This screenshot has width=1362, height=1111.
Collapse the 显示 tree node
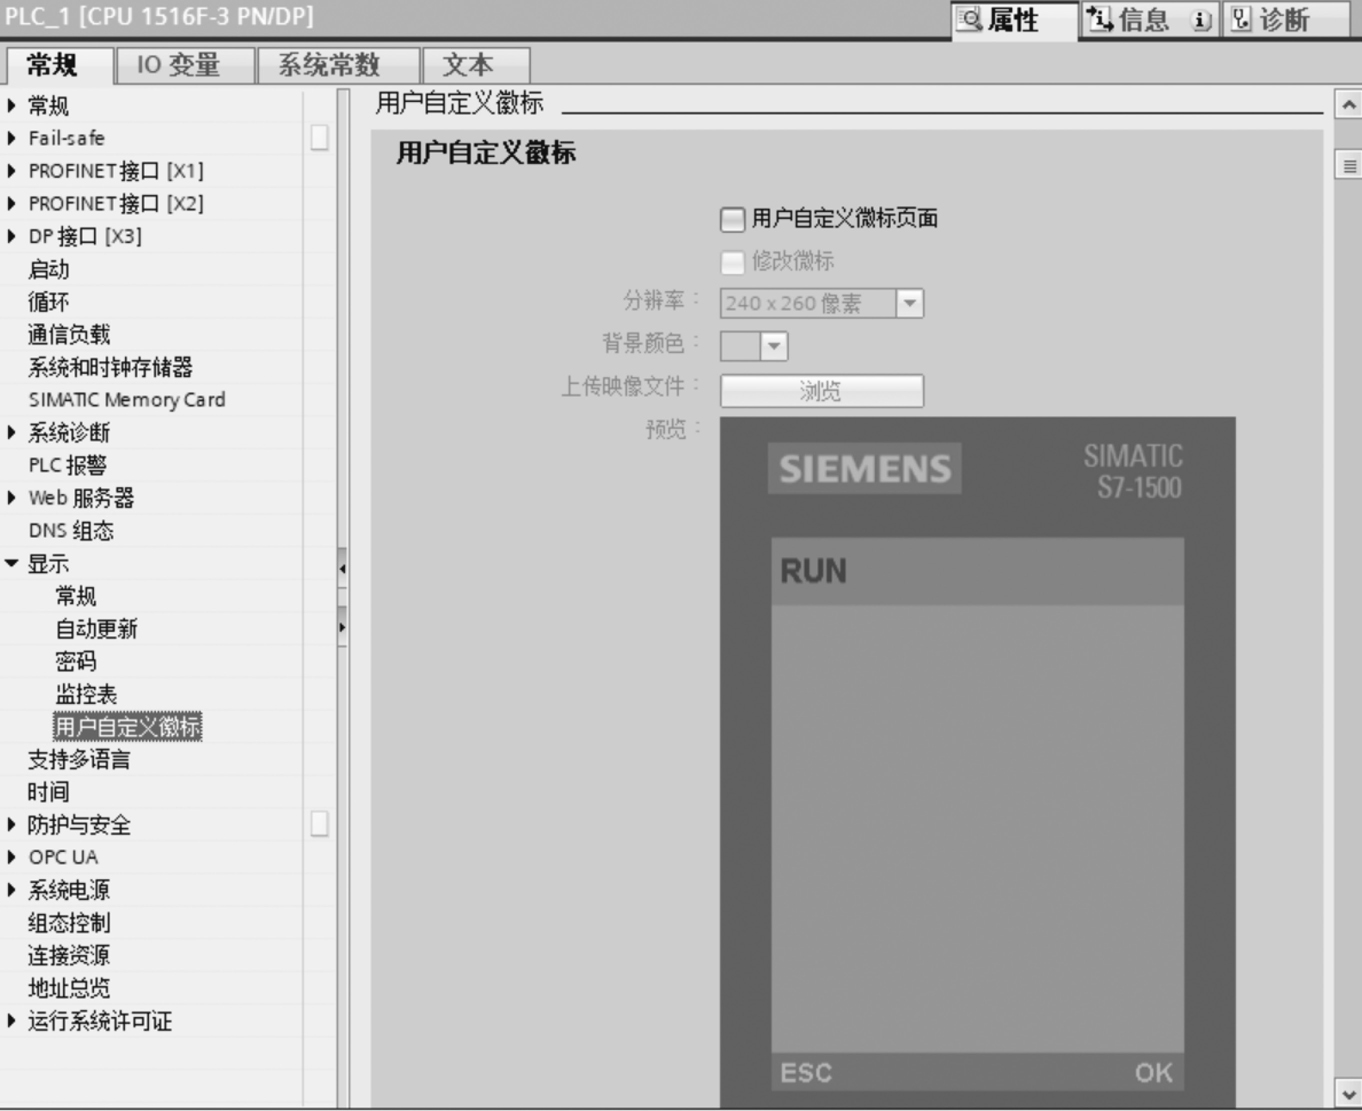11,563
